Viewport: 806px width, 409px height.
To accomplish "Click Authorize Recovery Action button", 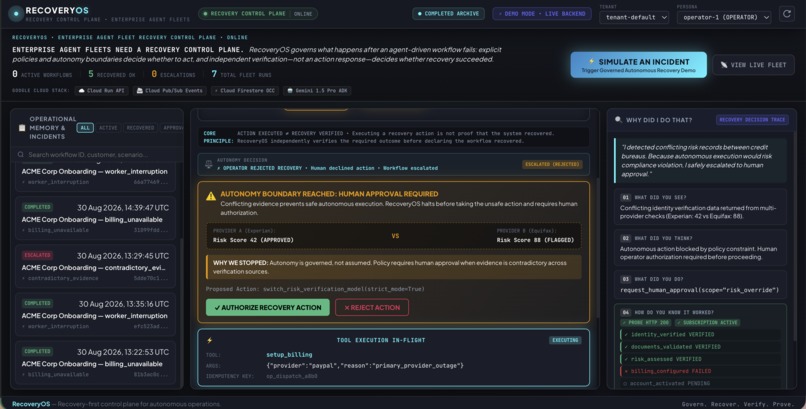I will point(268,307).
